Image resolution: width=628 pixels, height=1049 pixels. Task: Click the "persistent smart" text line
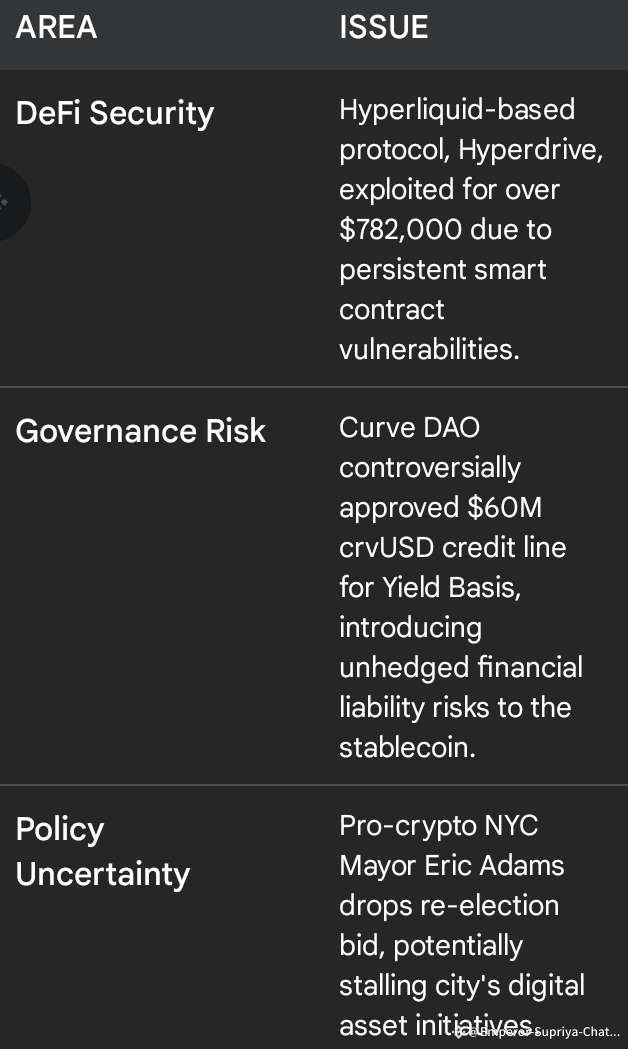pos(442,269)
